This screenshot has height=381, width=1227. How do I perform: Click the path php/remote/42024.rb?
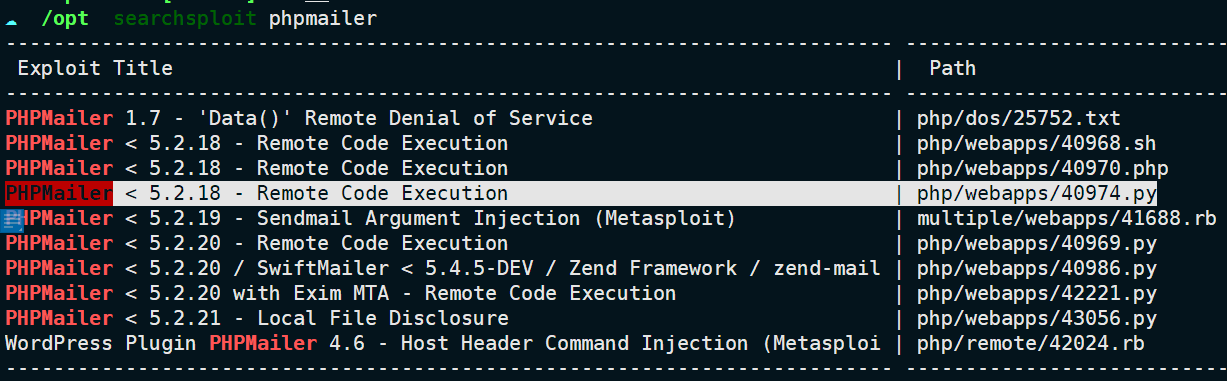pyautogui.click(x=1024, y=344)
